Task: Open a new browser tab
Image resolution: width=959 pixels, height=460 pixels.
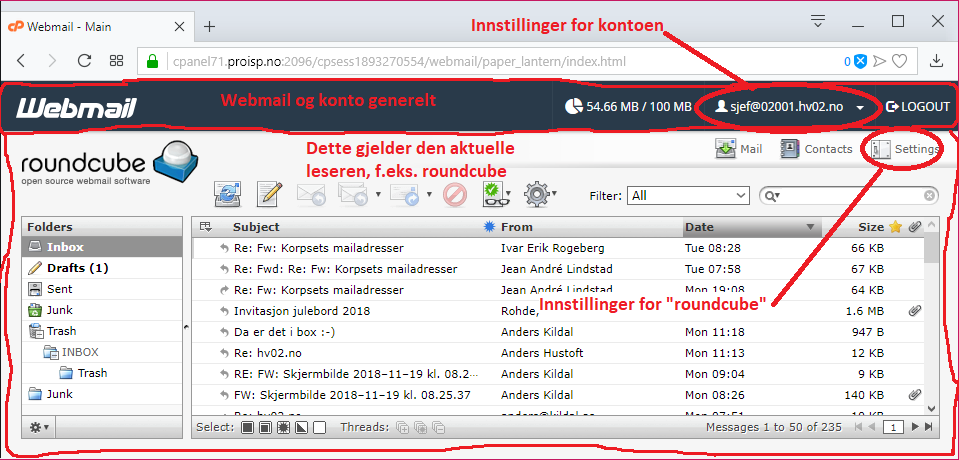Action: pyautogui.click(x=210, y=26)
